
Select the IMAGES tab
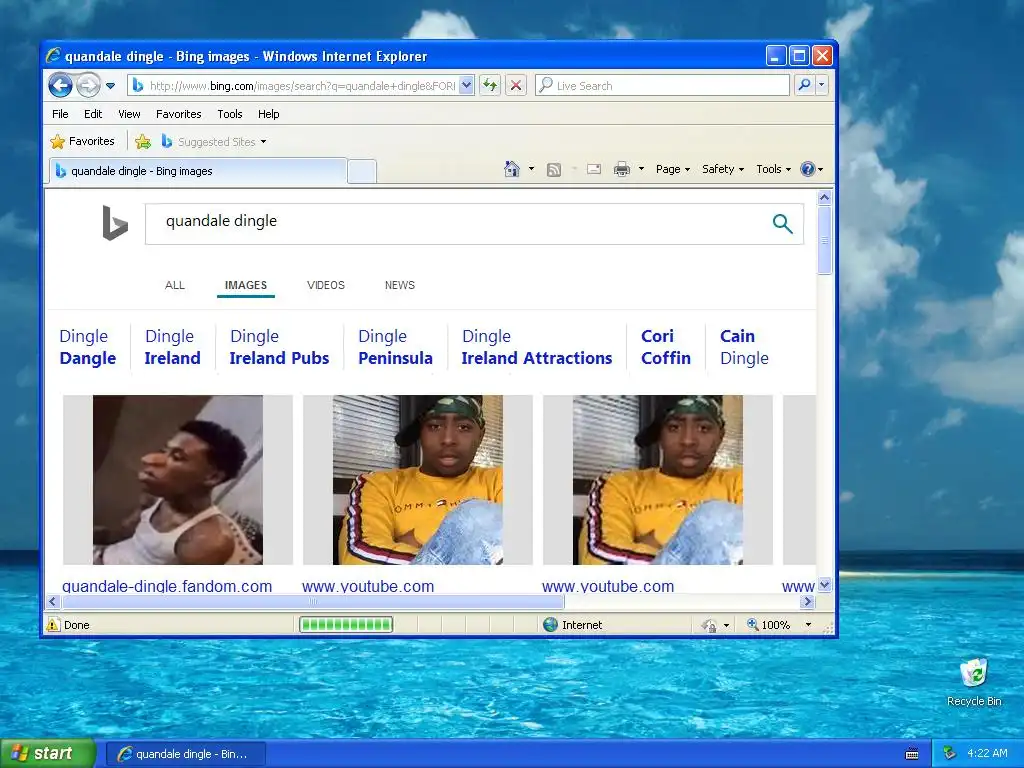(246, 285)
